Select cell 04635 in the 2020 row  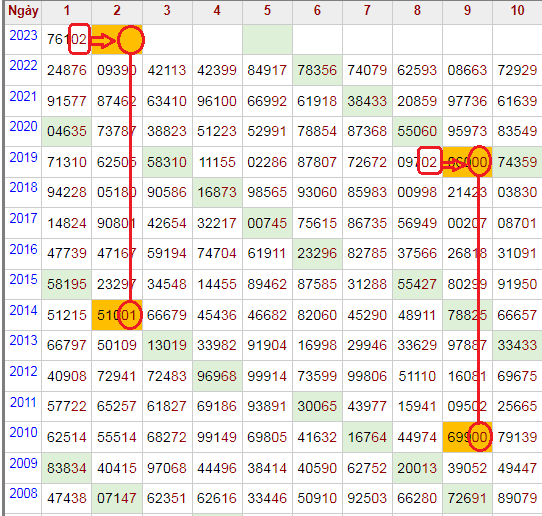coord(66,131)
